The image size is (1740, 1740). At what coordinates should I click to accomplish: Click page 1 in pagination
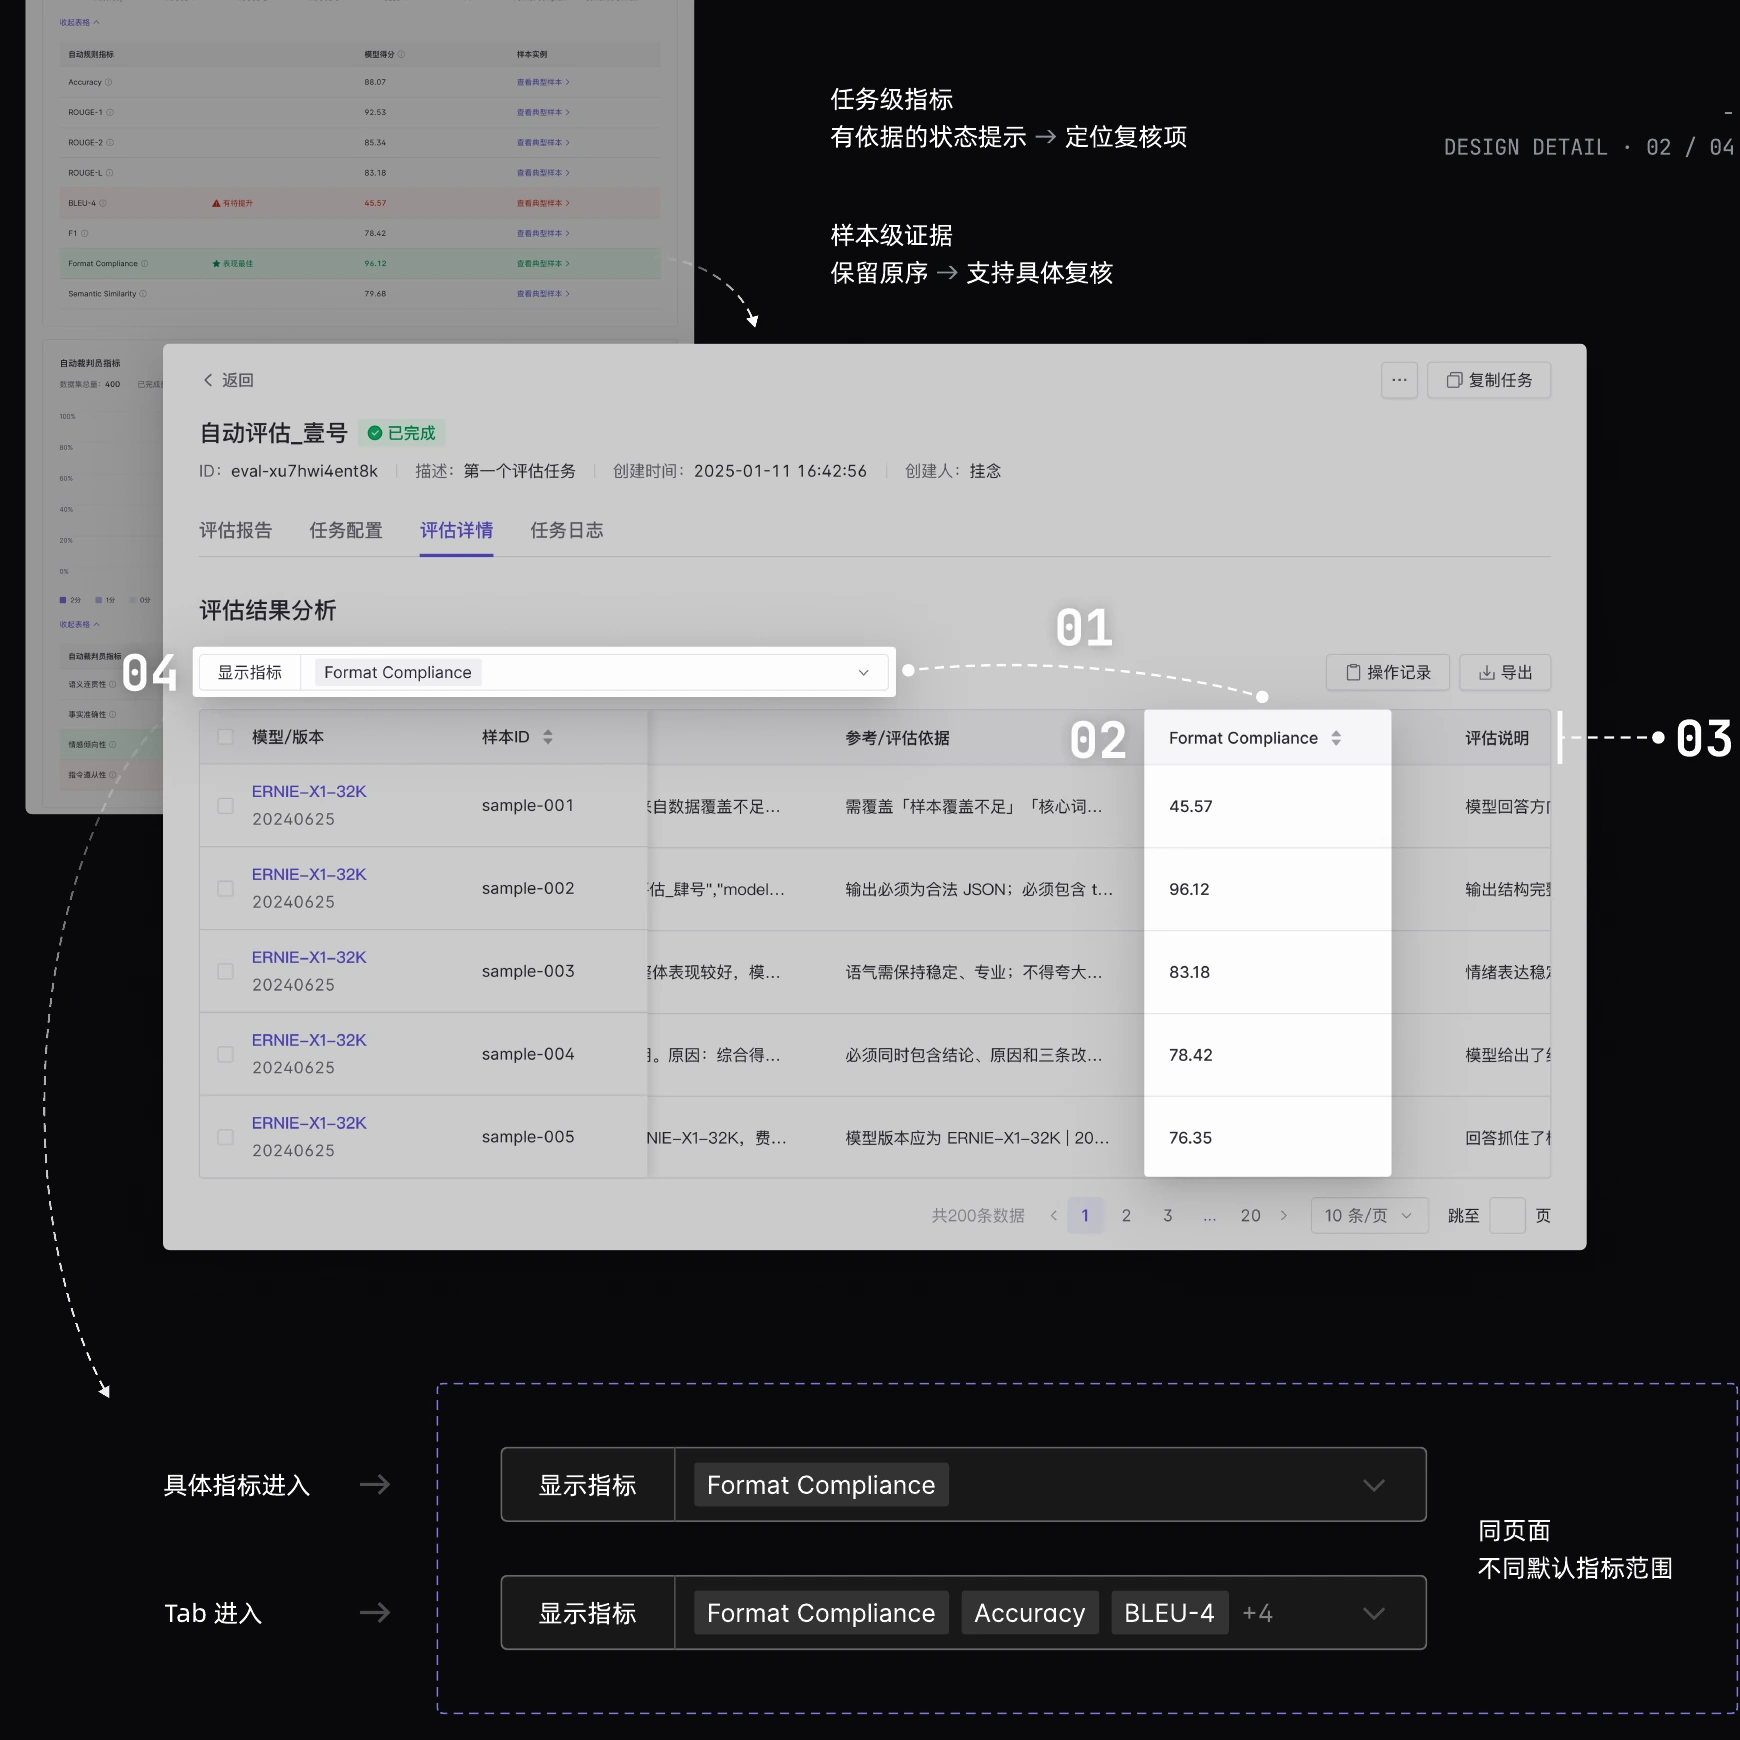pos(1085,1215)
